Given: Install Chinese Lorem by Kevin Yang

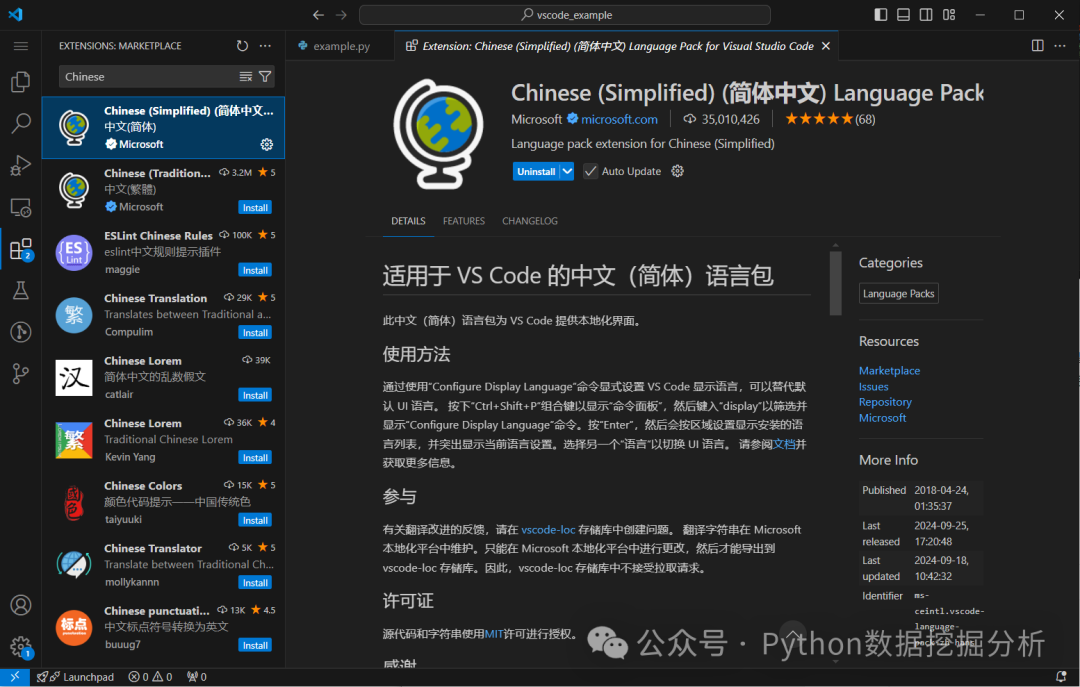Looking at the screenshot, I should point(255,458).
